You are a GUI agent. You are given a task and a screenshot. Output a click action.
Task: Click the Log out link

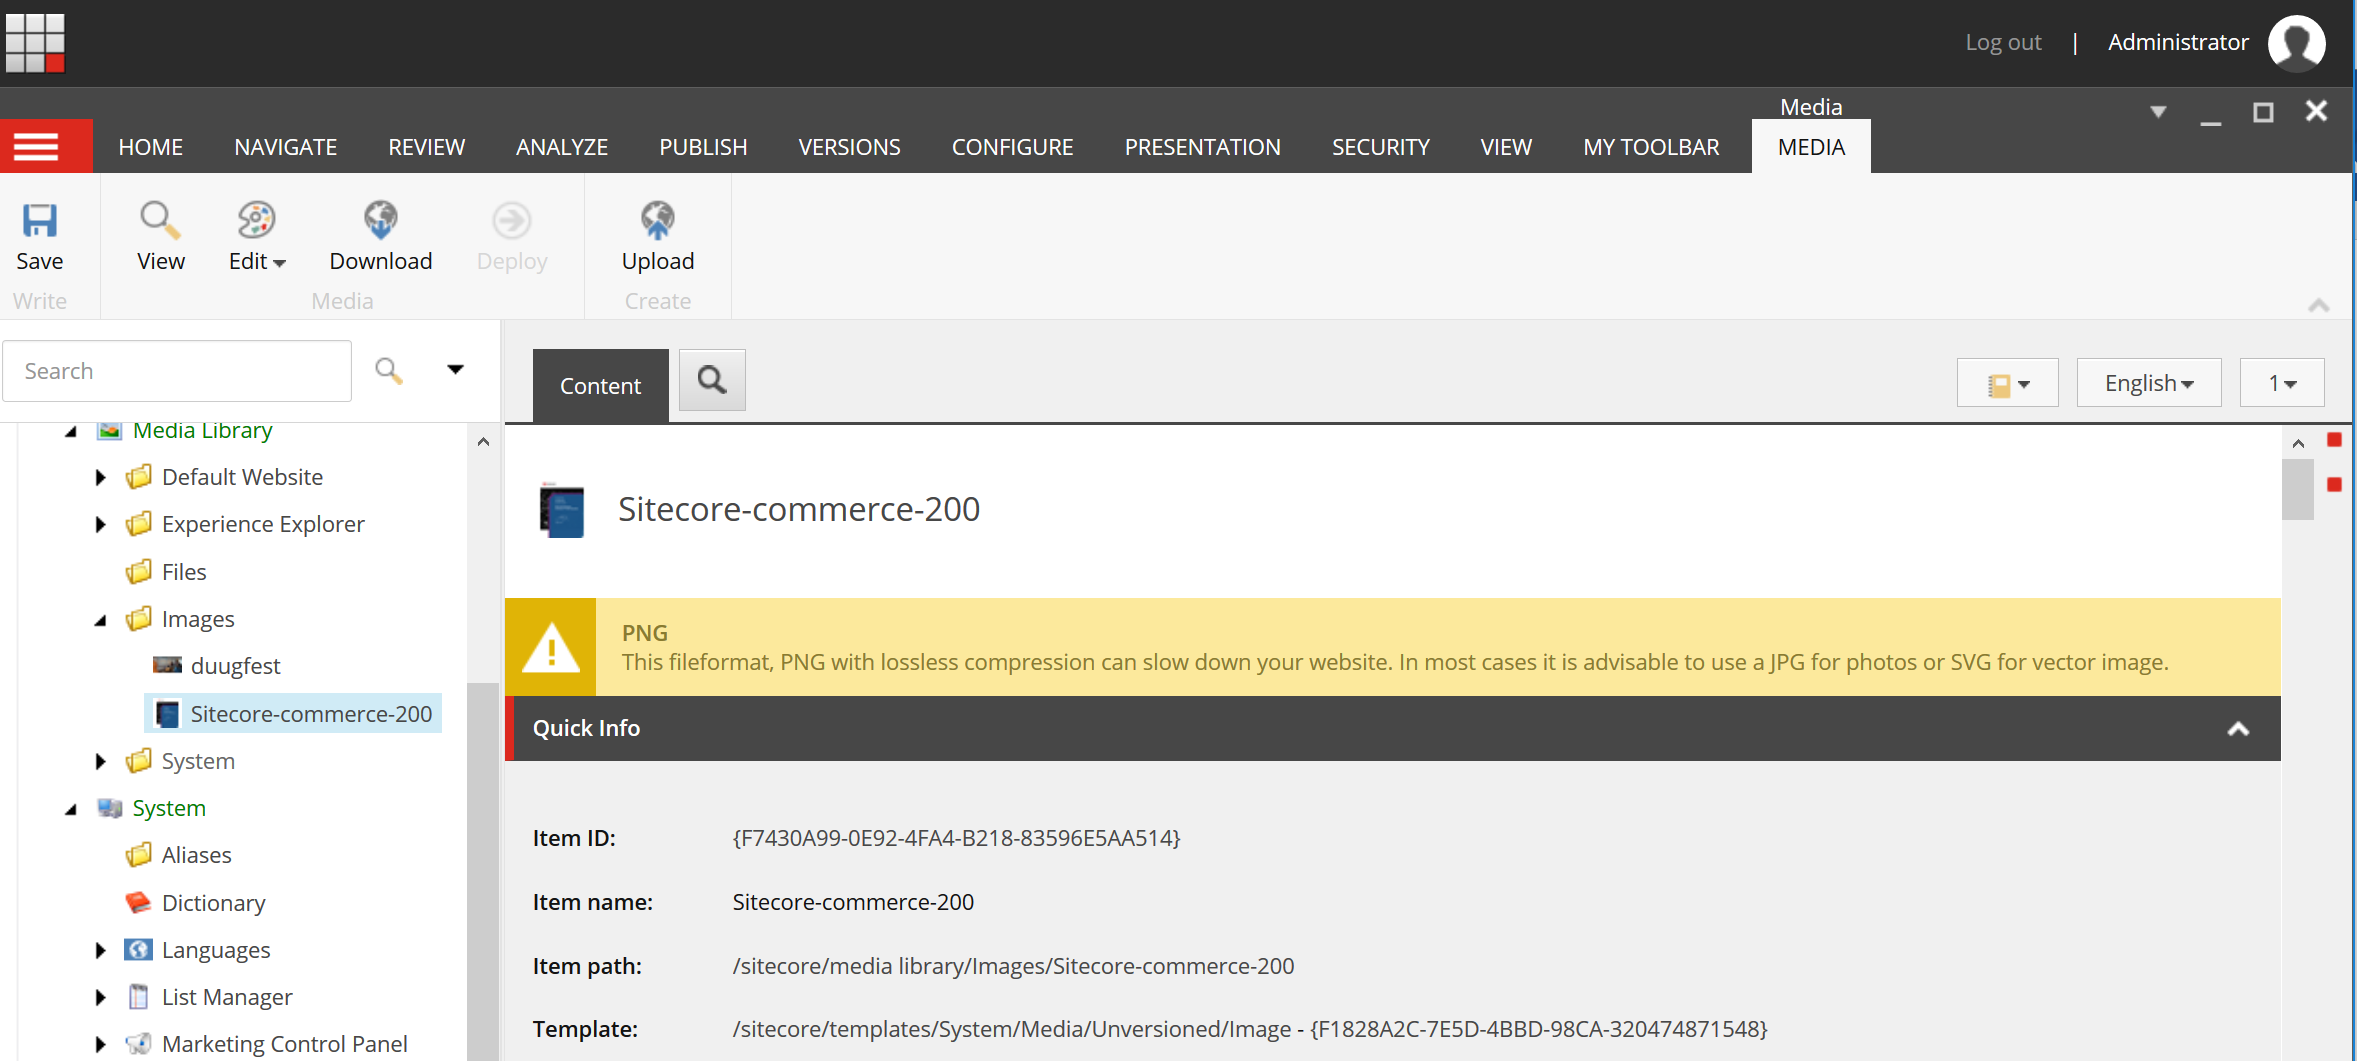point(2003,42)
